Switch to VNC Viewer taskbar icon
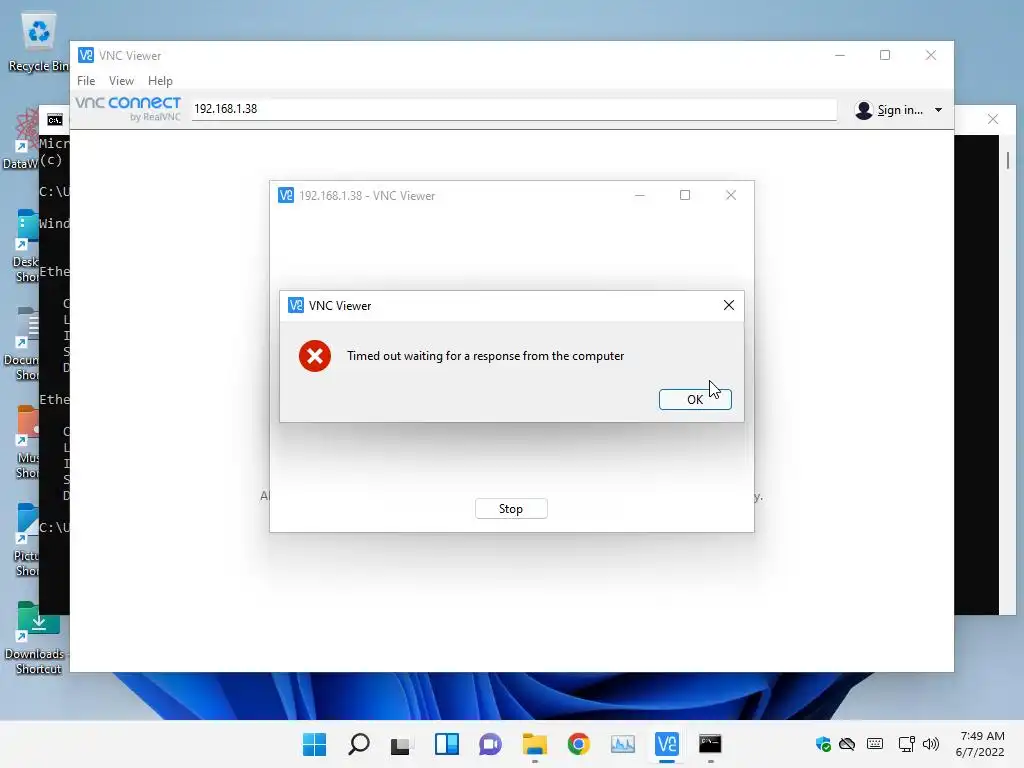The image size is (1024, 768). point(667,744)
